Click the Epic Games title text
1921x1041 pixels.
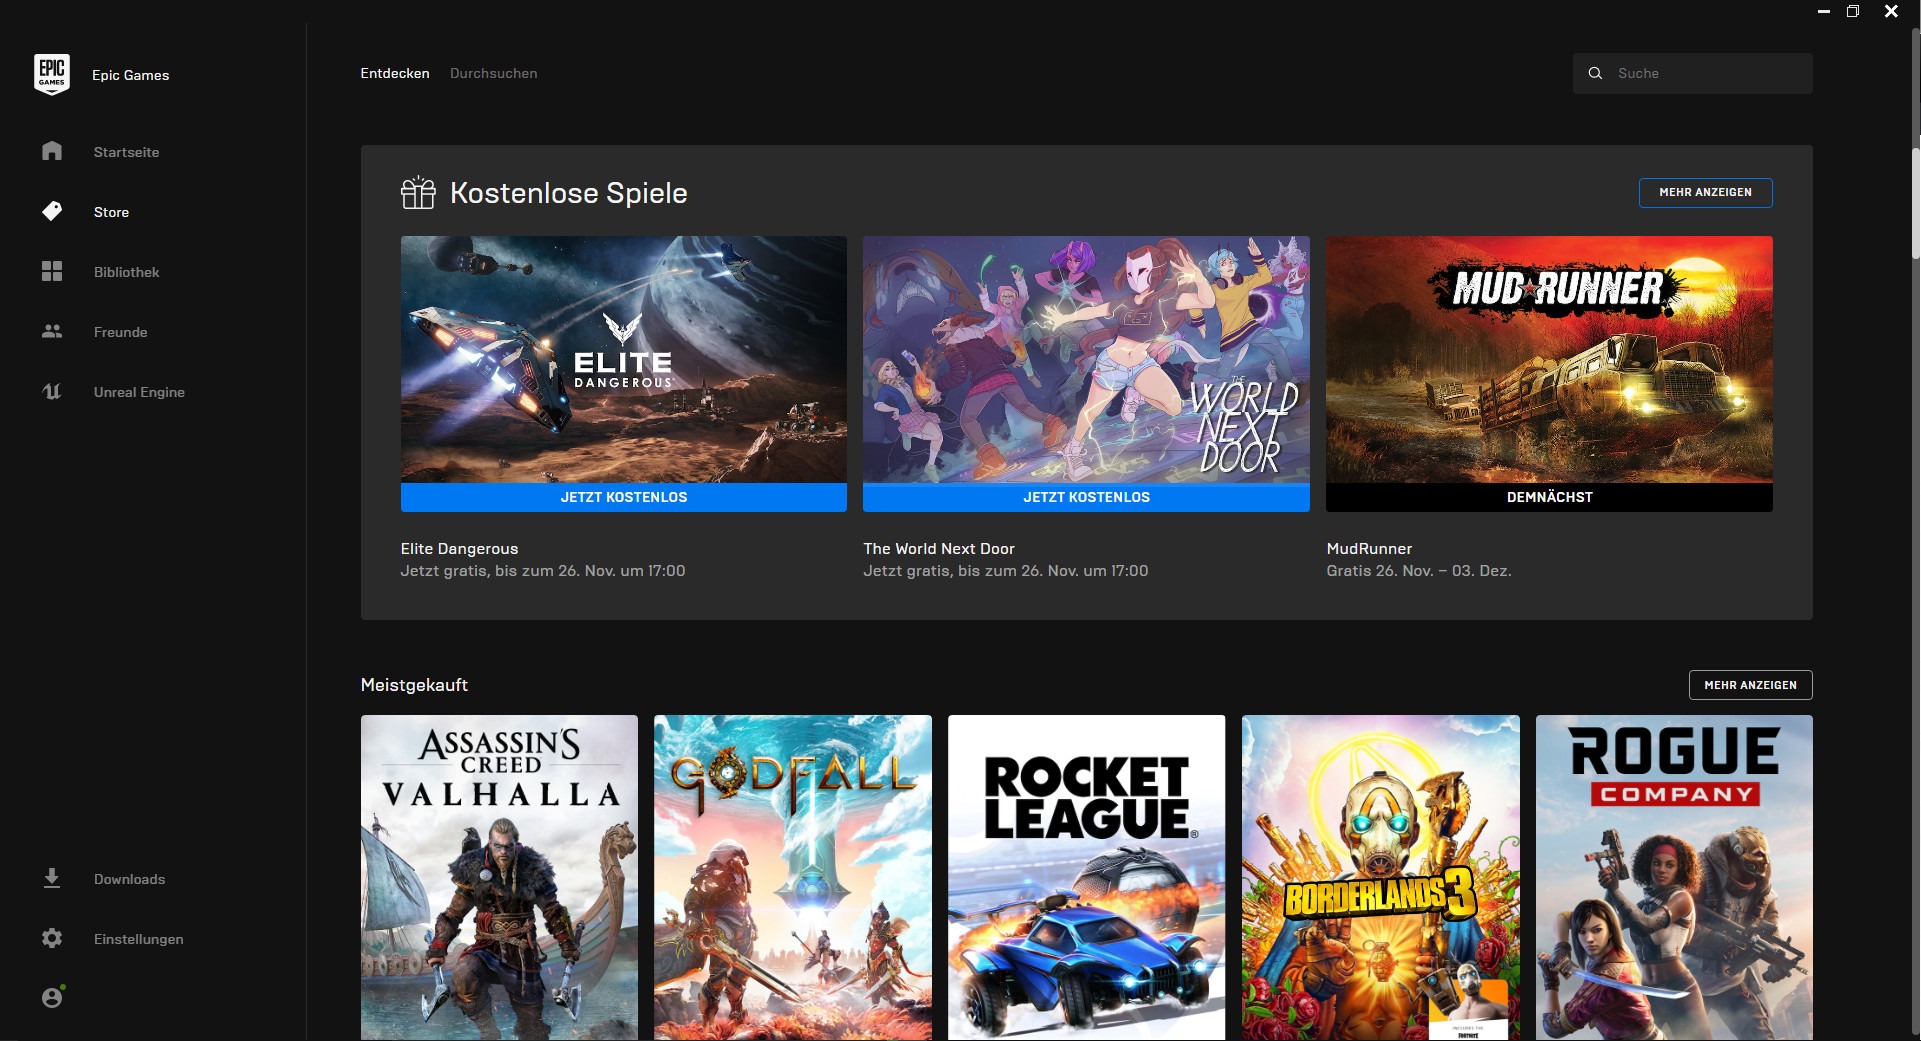[130, 75]
